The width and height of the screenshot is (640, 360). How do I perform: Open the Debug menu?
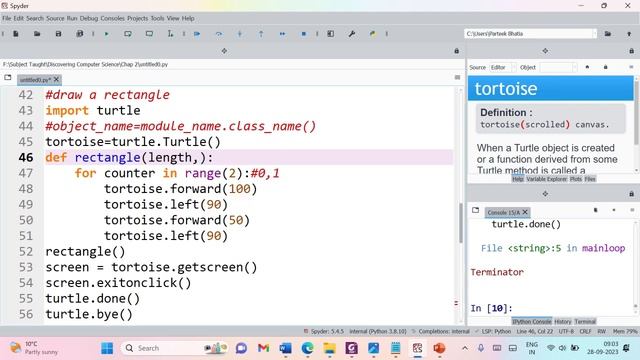tap(89, 18)
